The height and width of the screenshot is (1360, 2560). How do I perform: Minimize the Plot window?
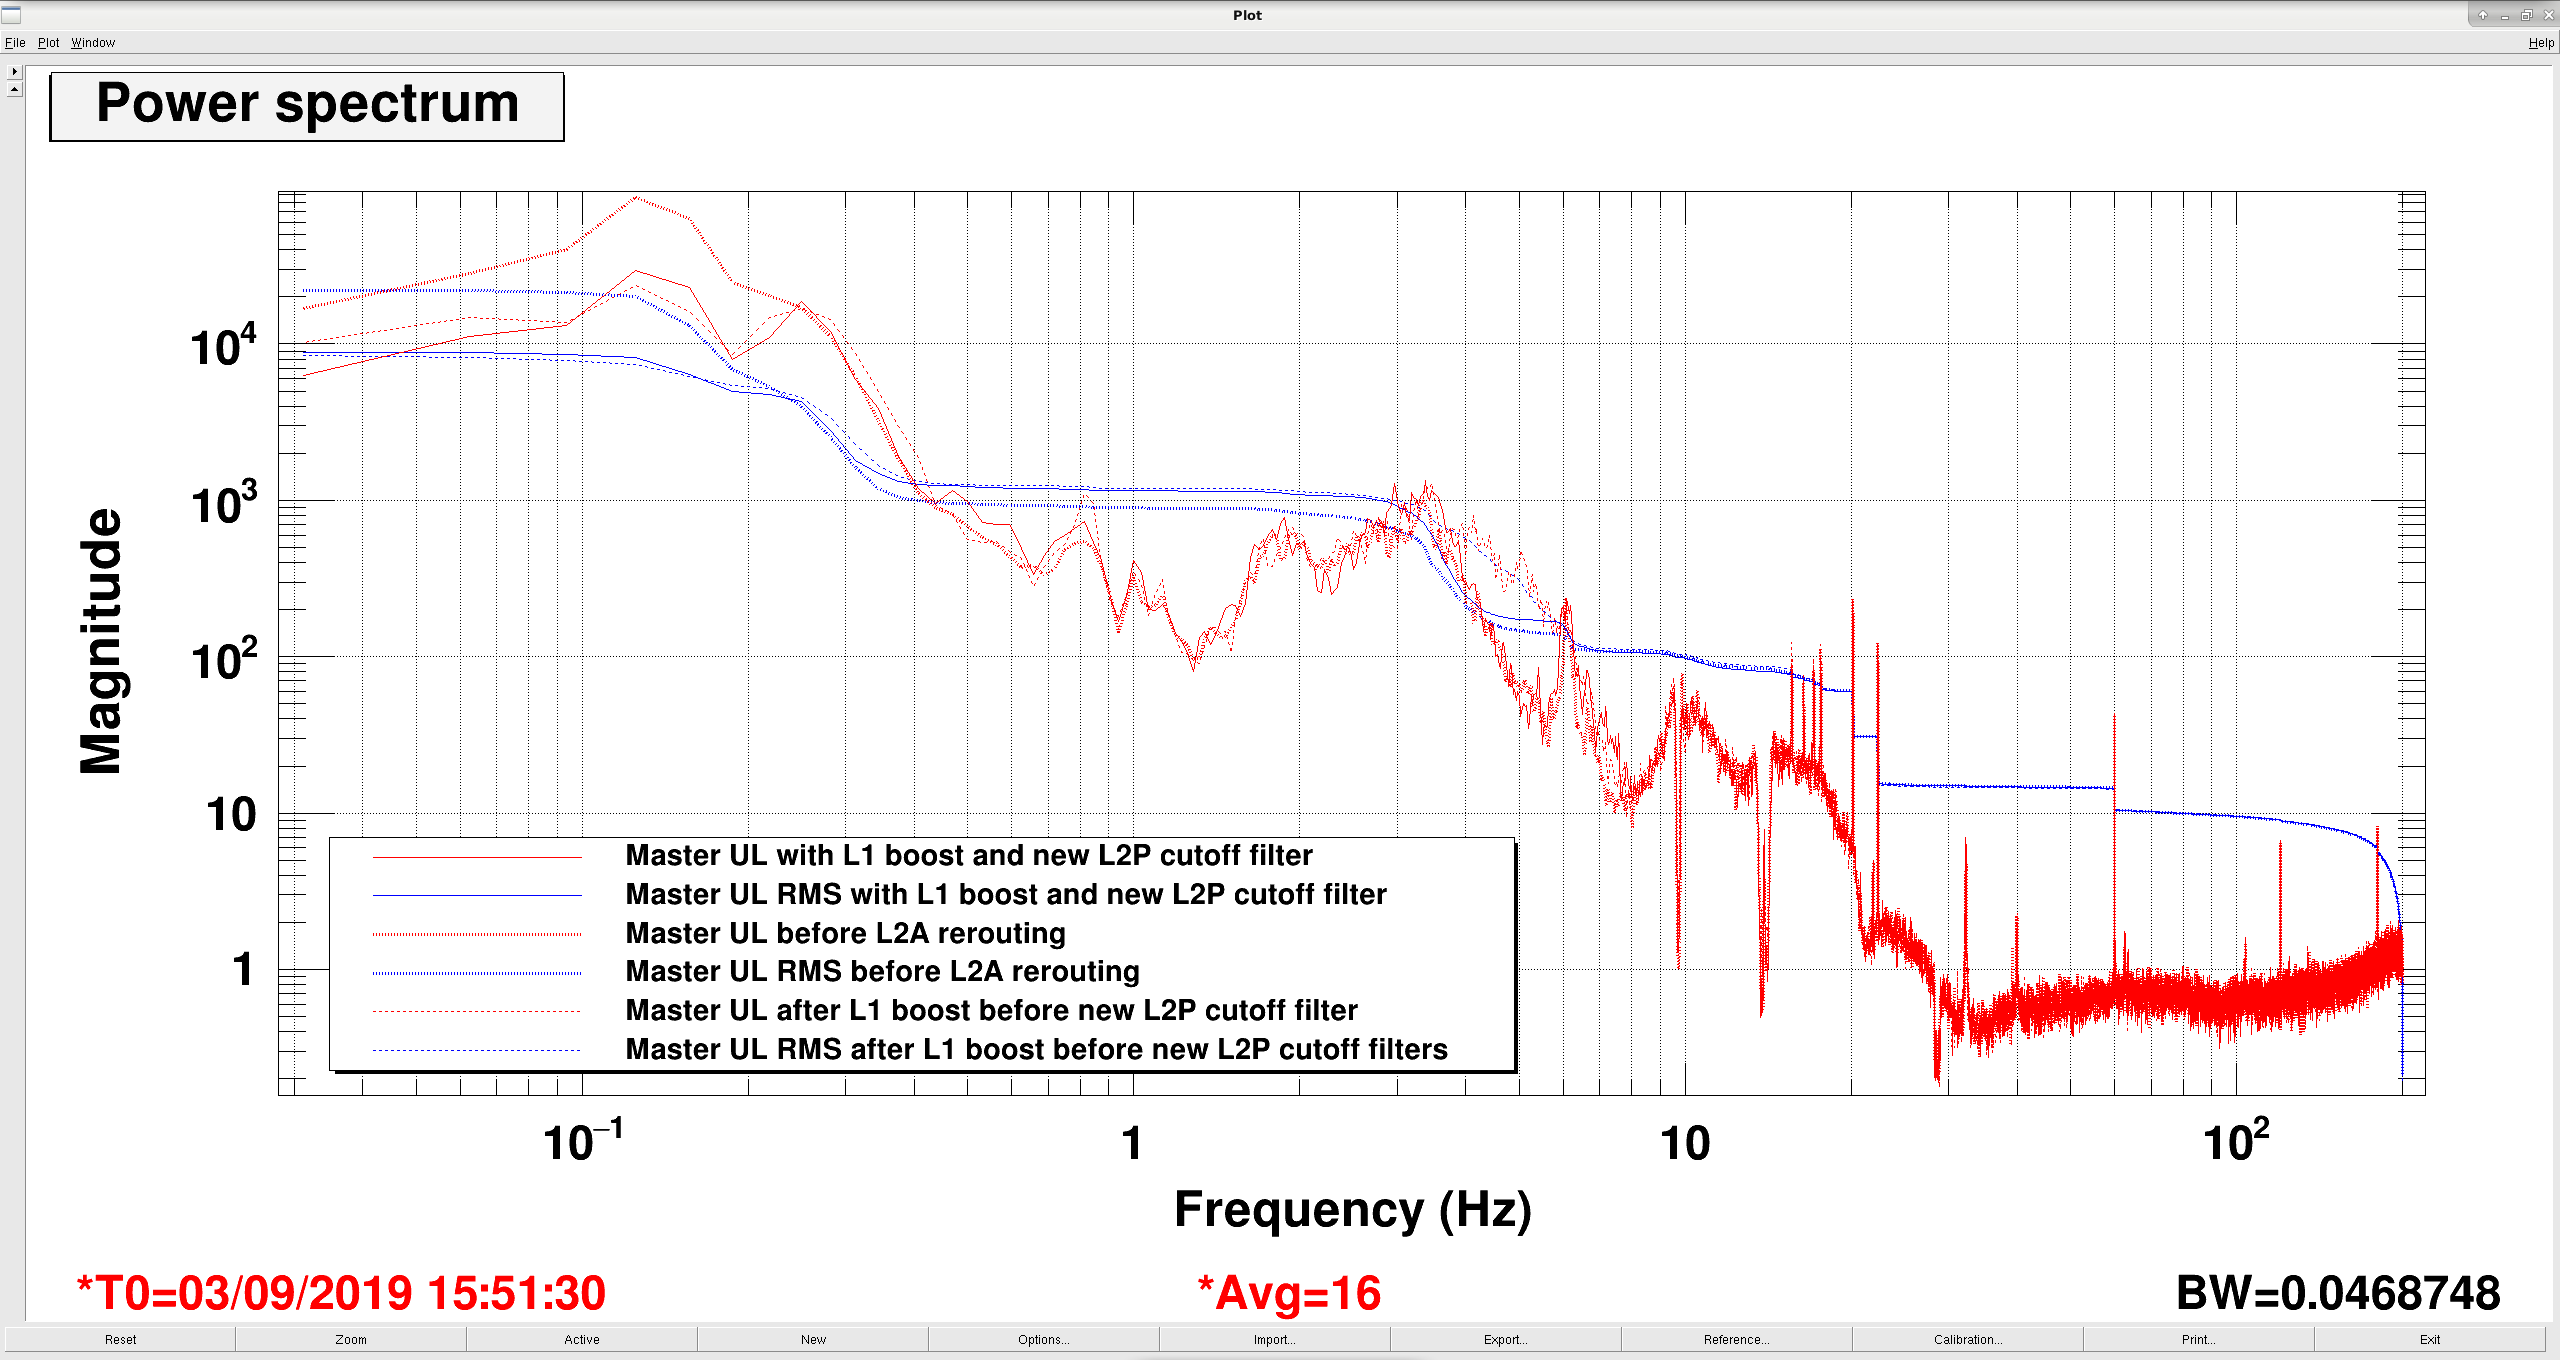(x=2504, y=15)
